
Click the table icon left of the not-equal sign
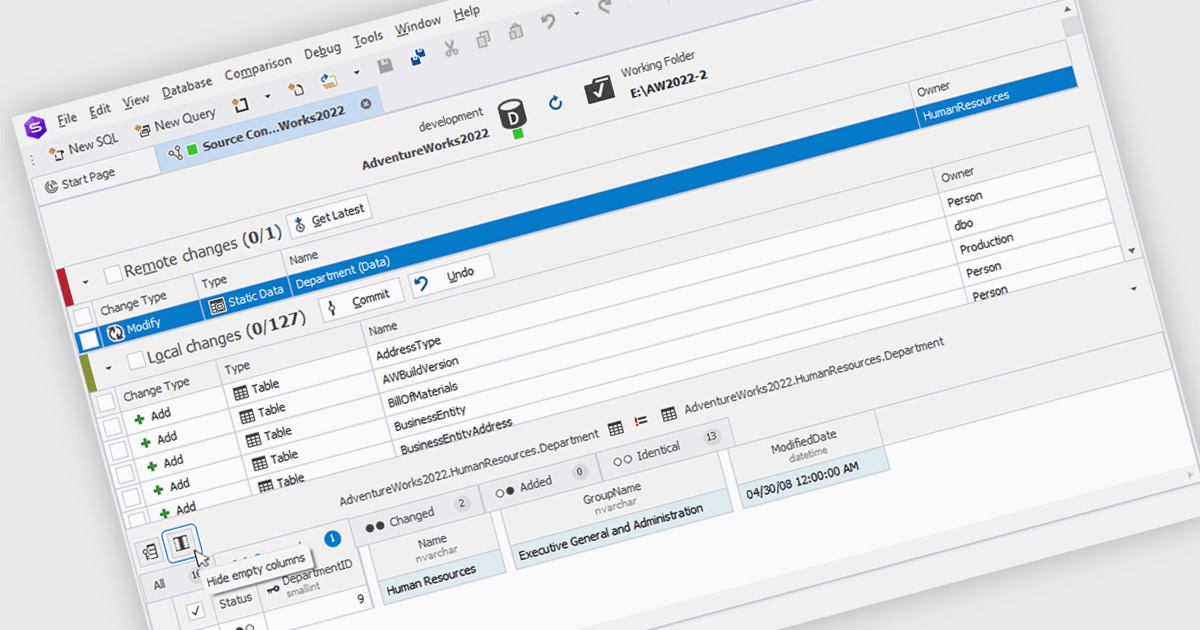pyautogui.click(x=617, y=428)
